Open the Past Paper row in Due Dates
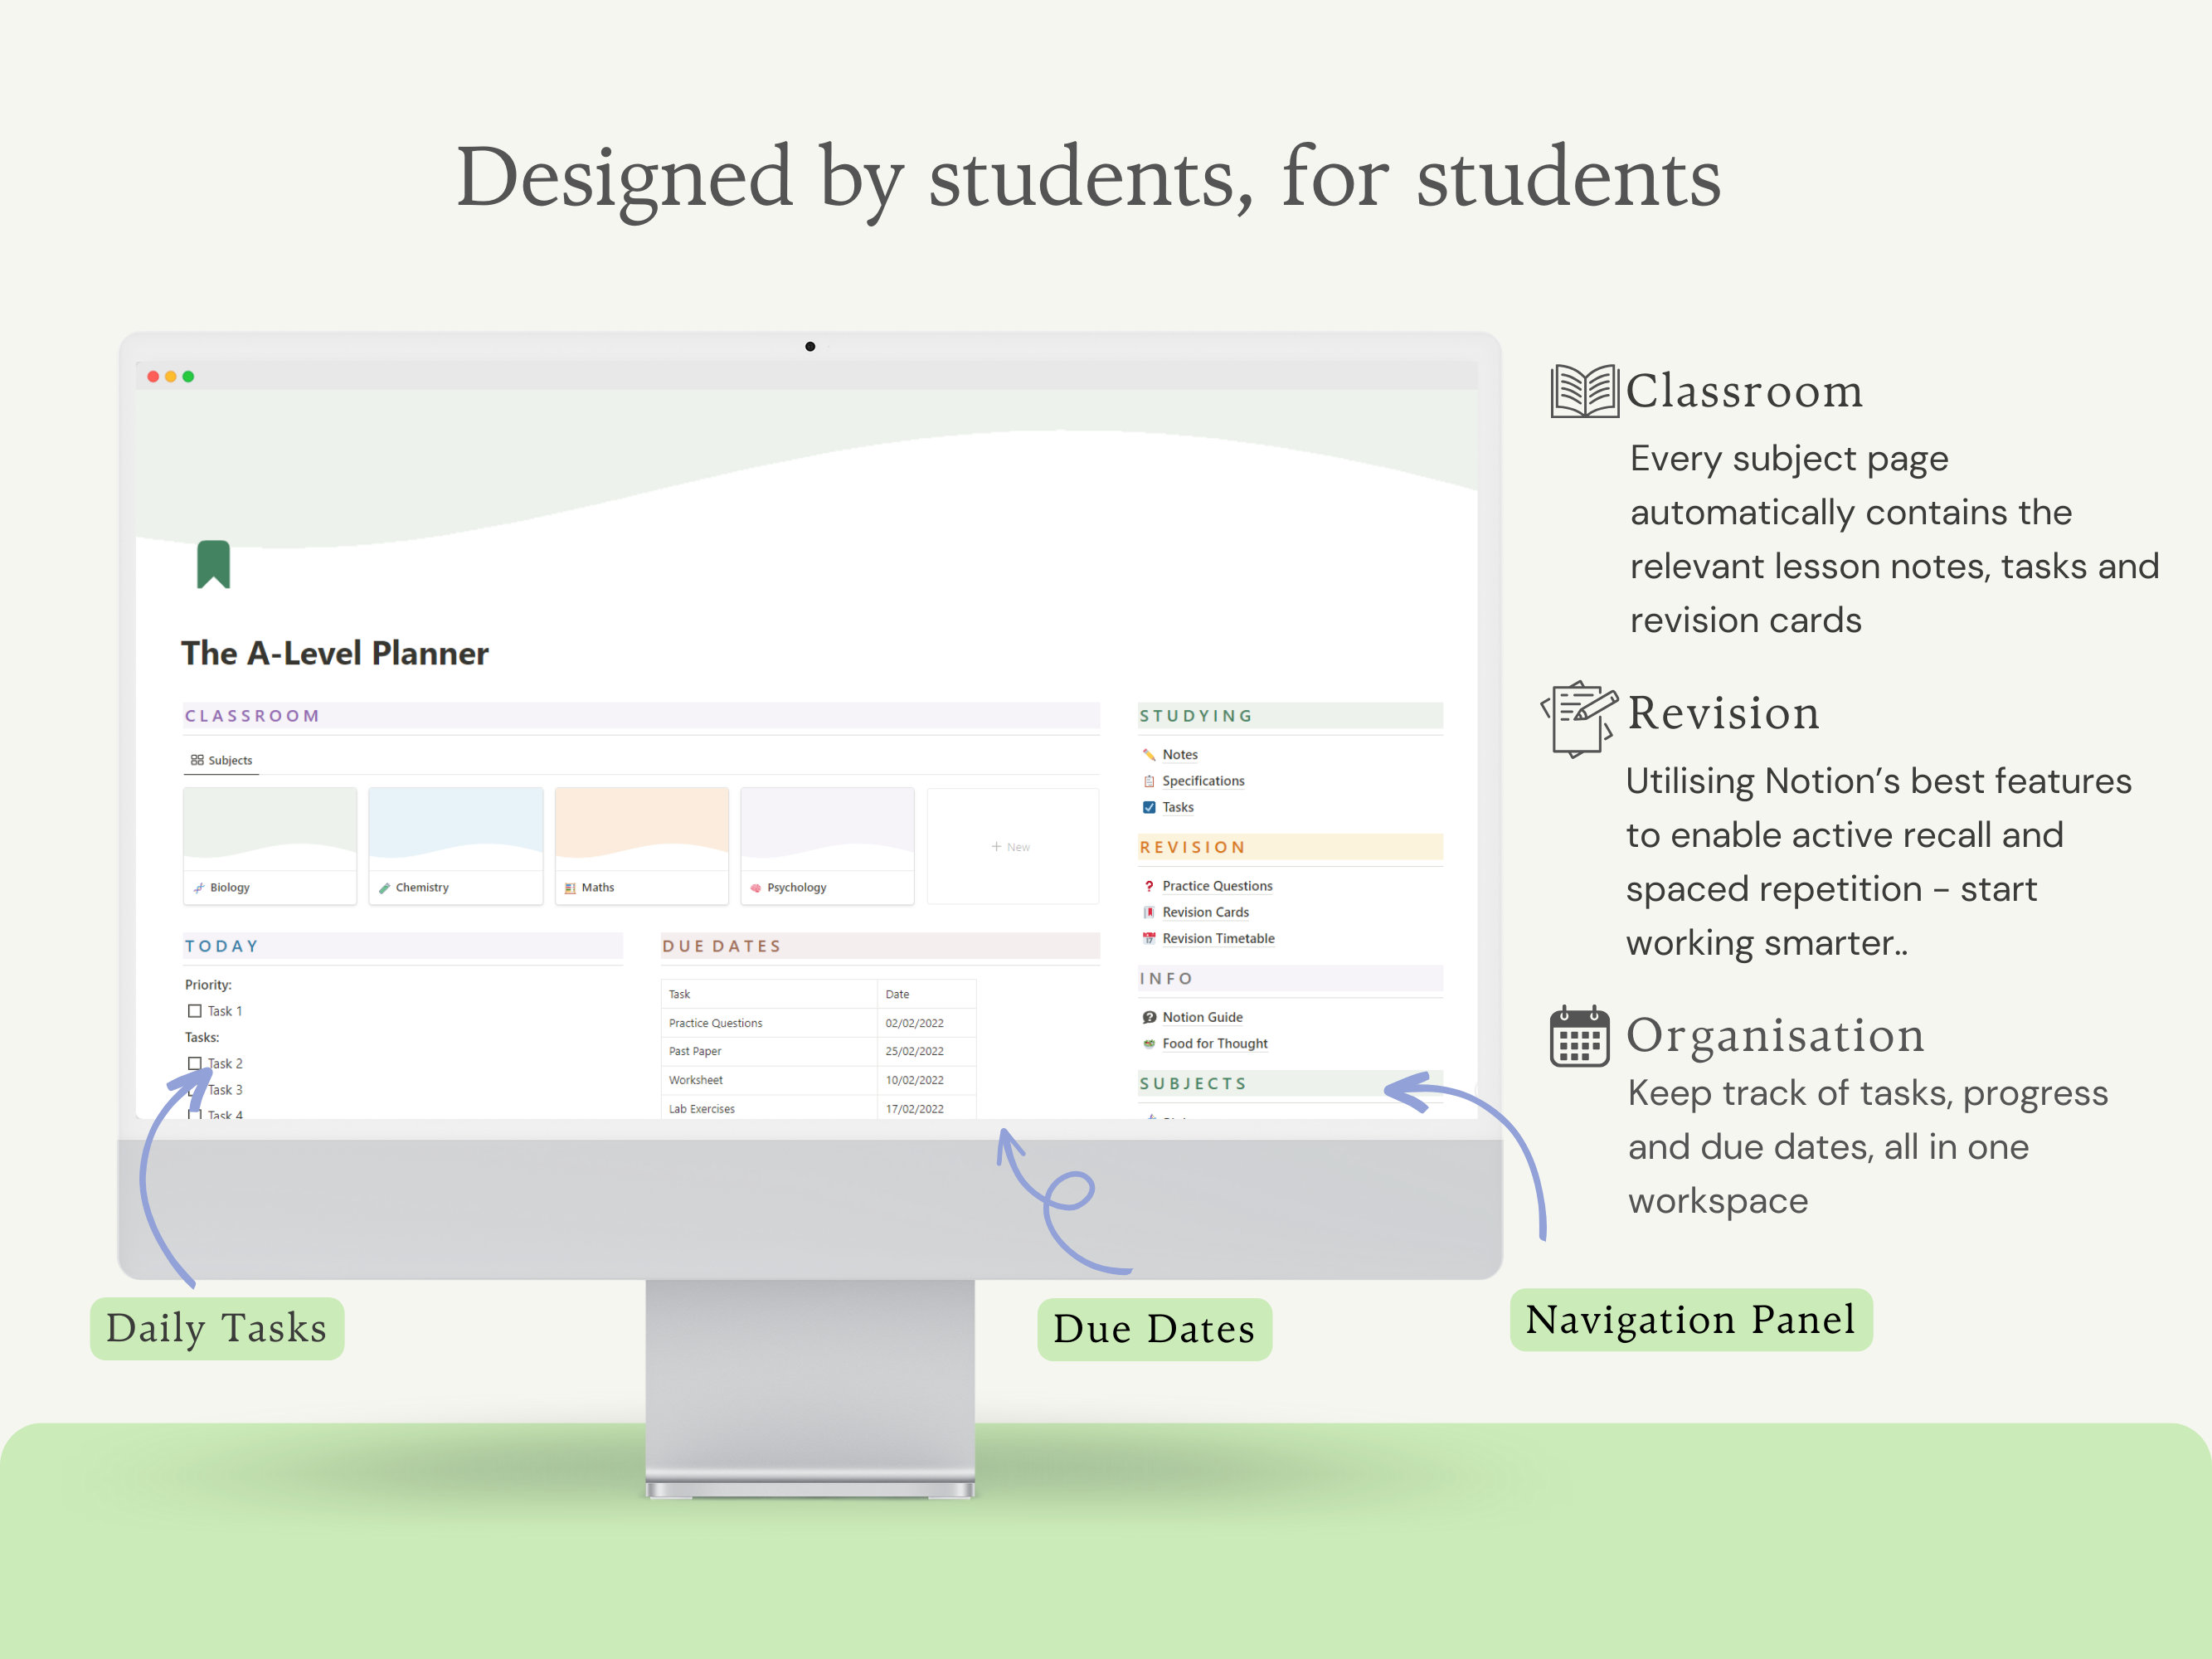 694,1051
